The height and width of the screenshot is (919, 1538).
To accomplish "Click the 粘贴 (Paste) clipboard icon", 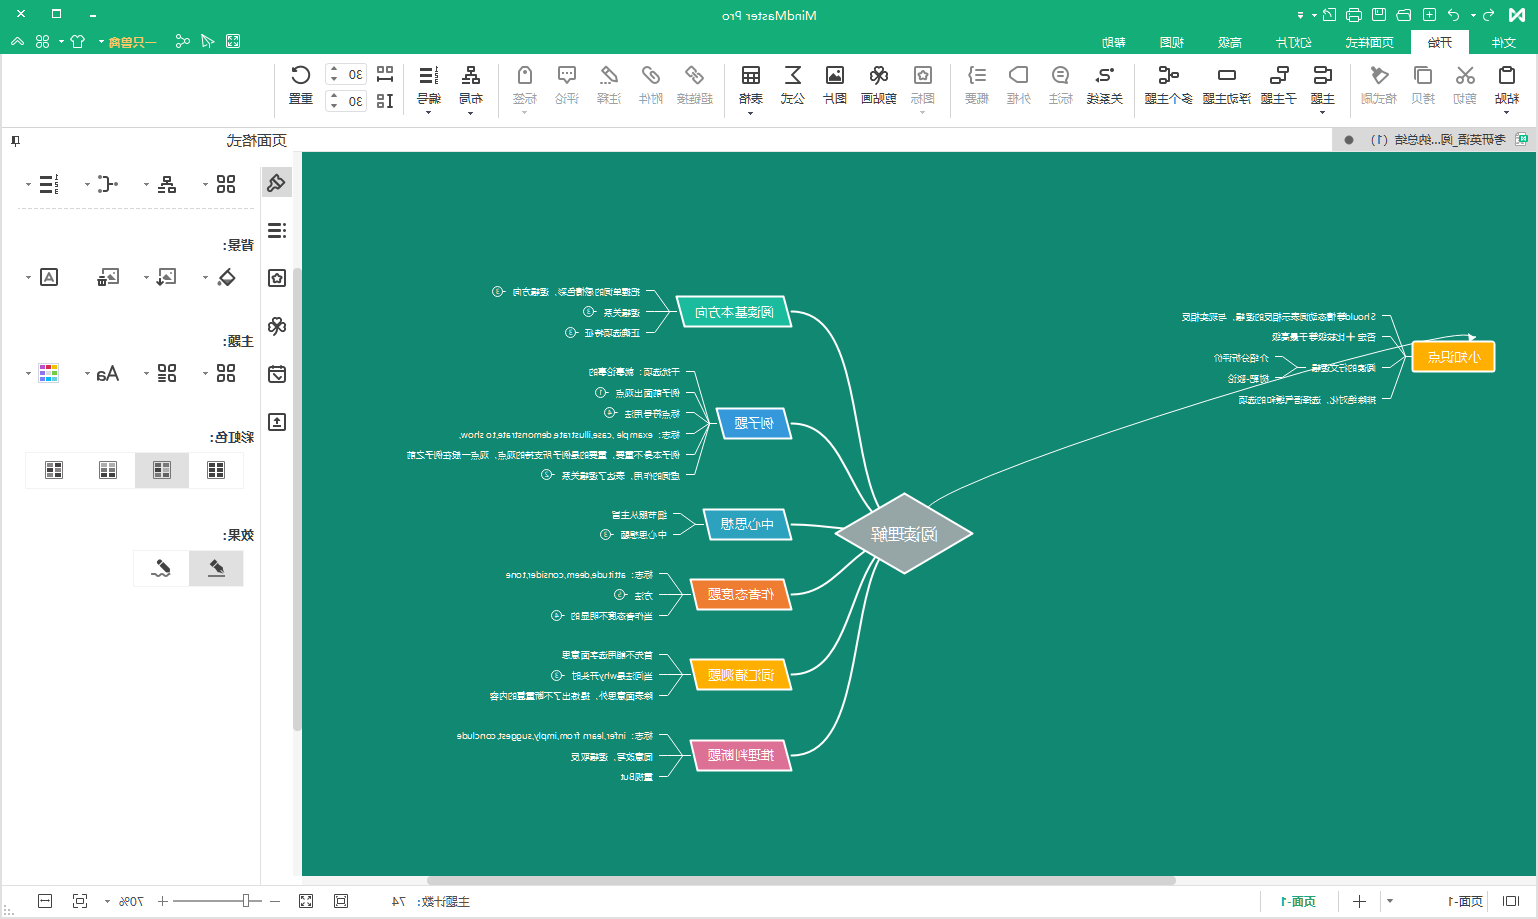I will (1506, 76).
